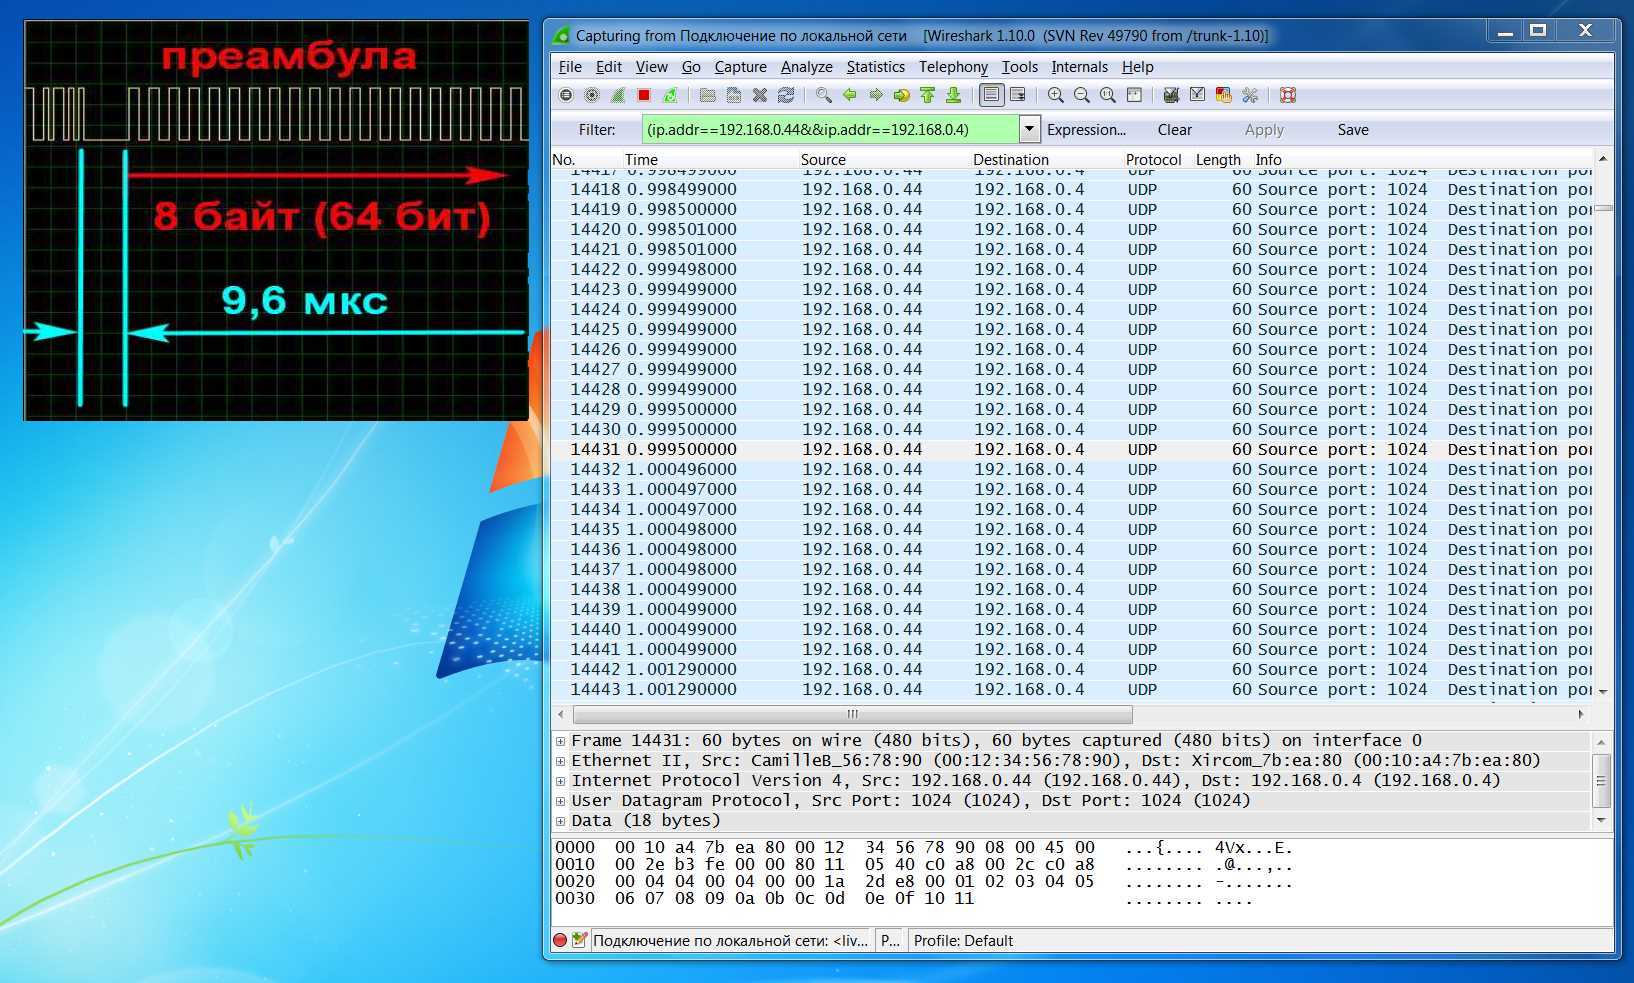
Task: Close this capture file X icon
Action: (760, 95)
